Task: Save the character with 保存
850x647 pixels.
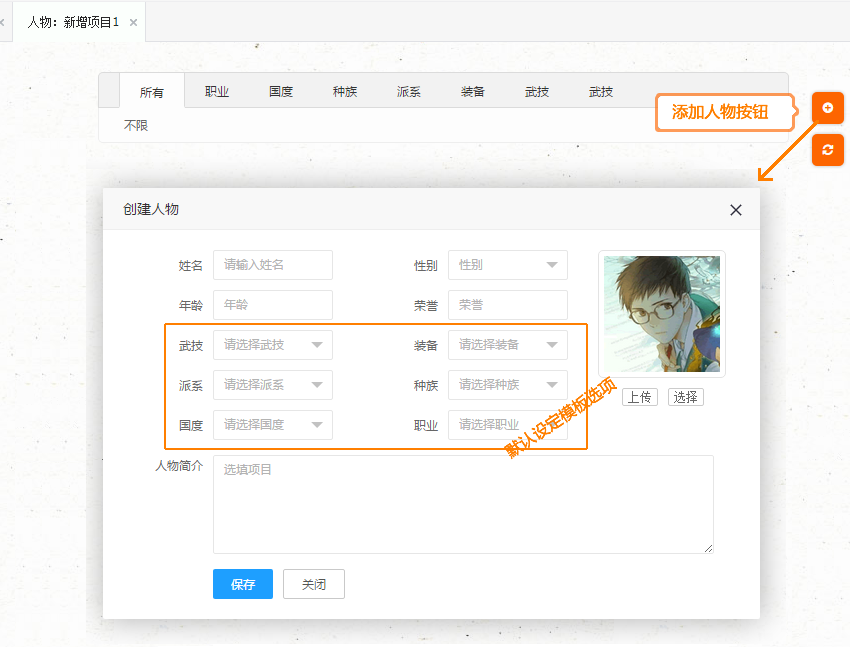Action: pos(243,584)
